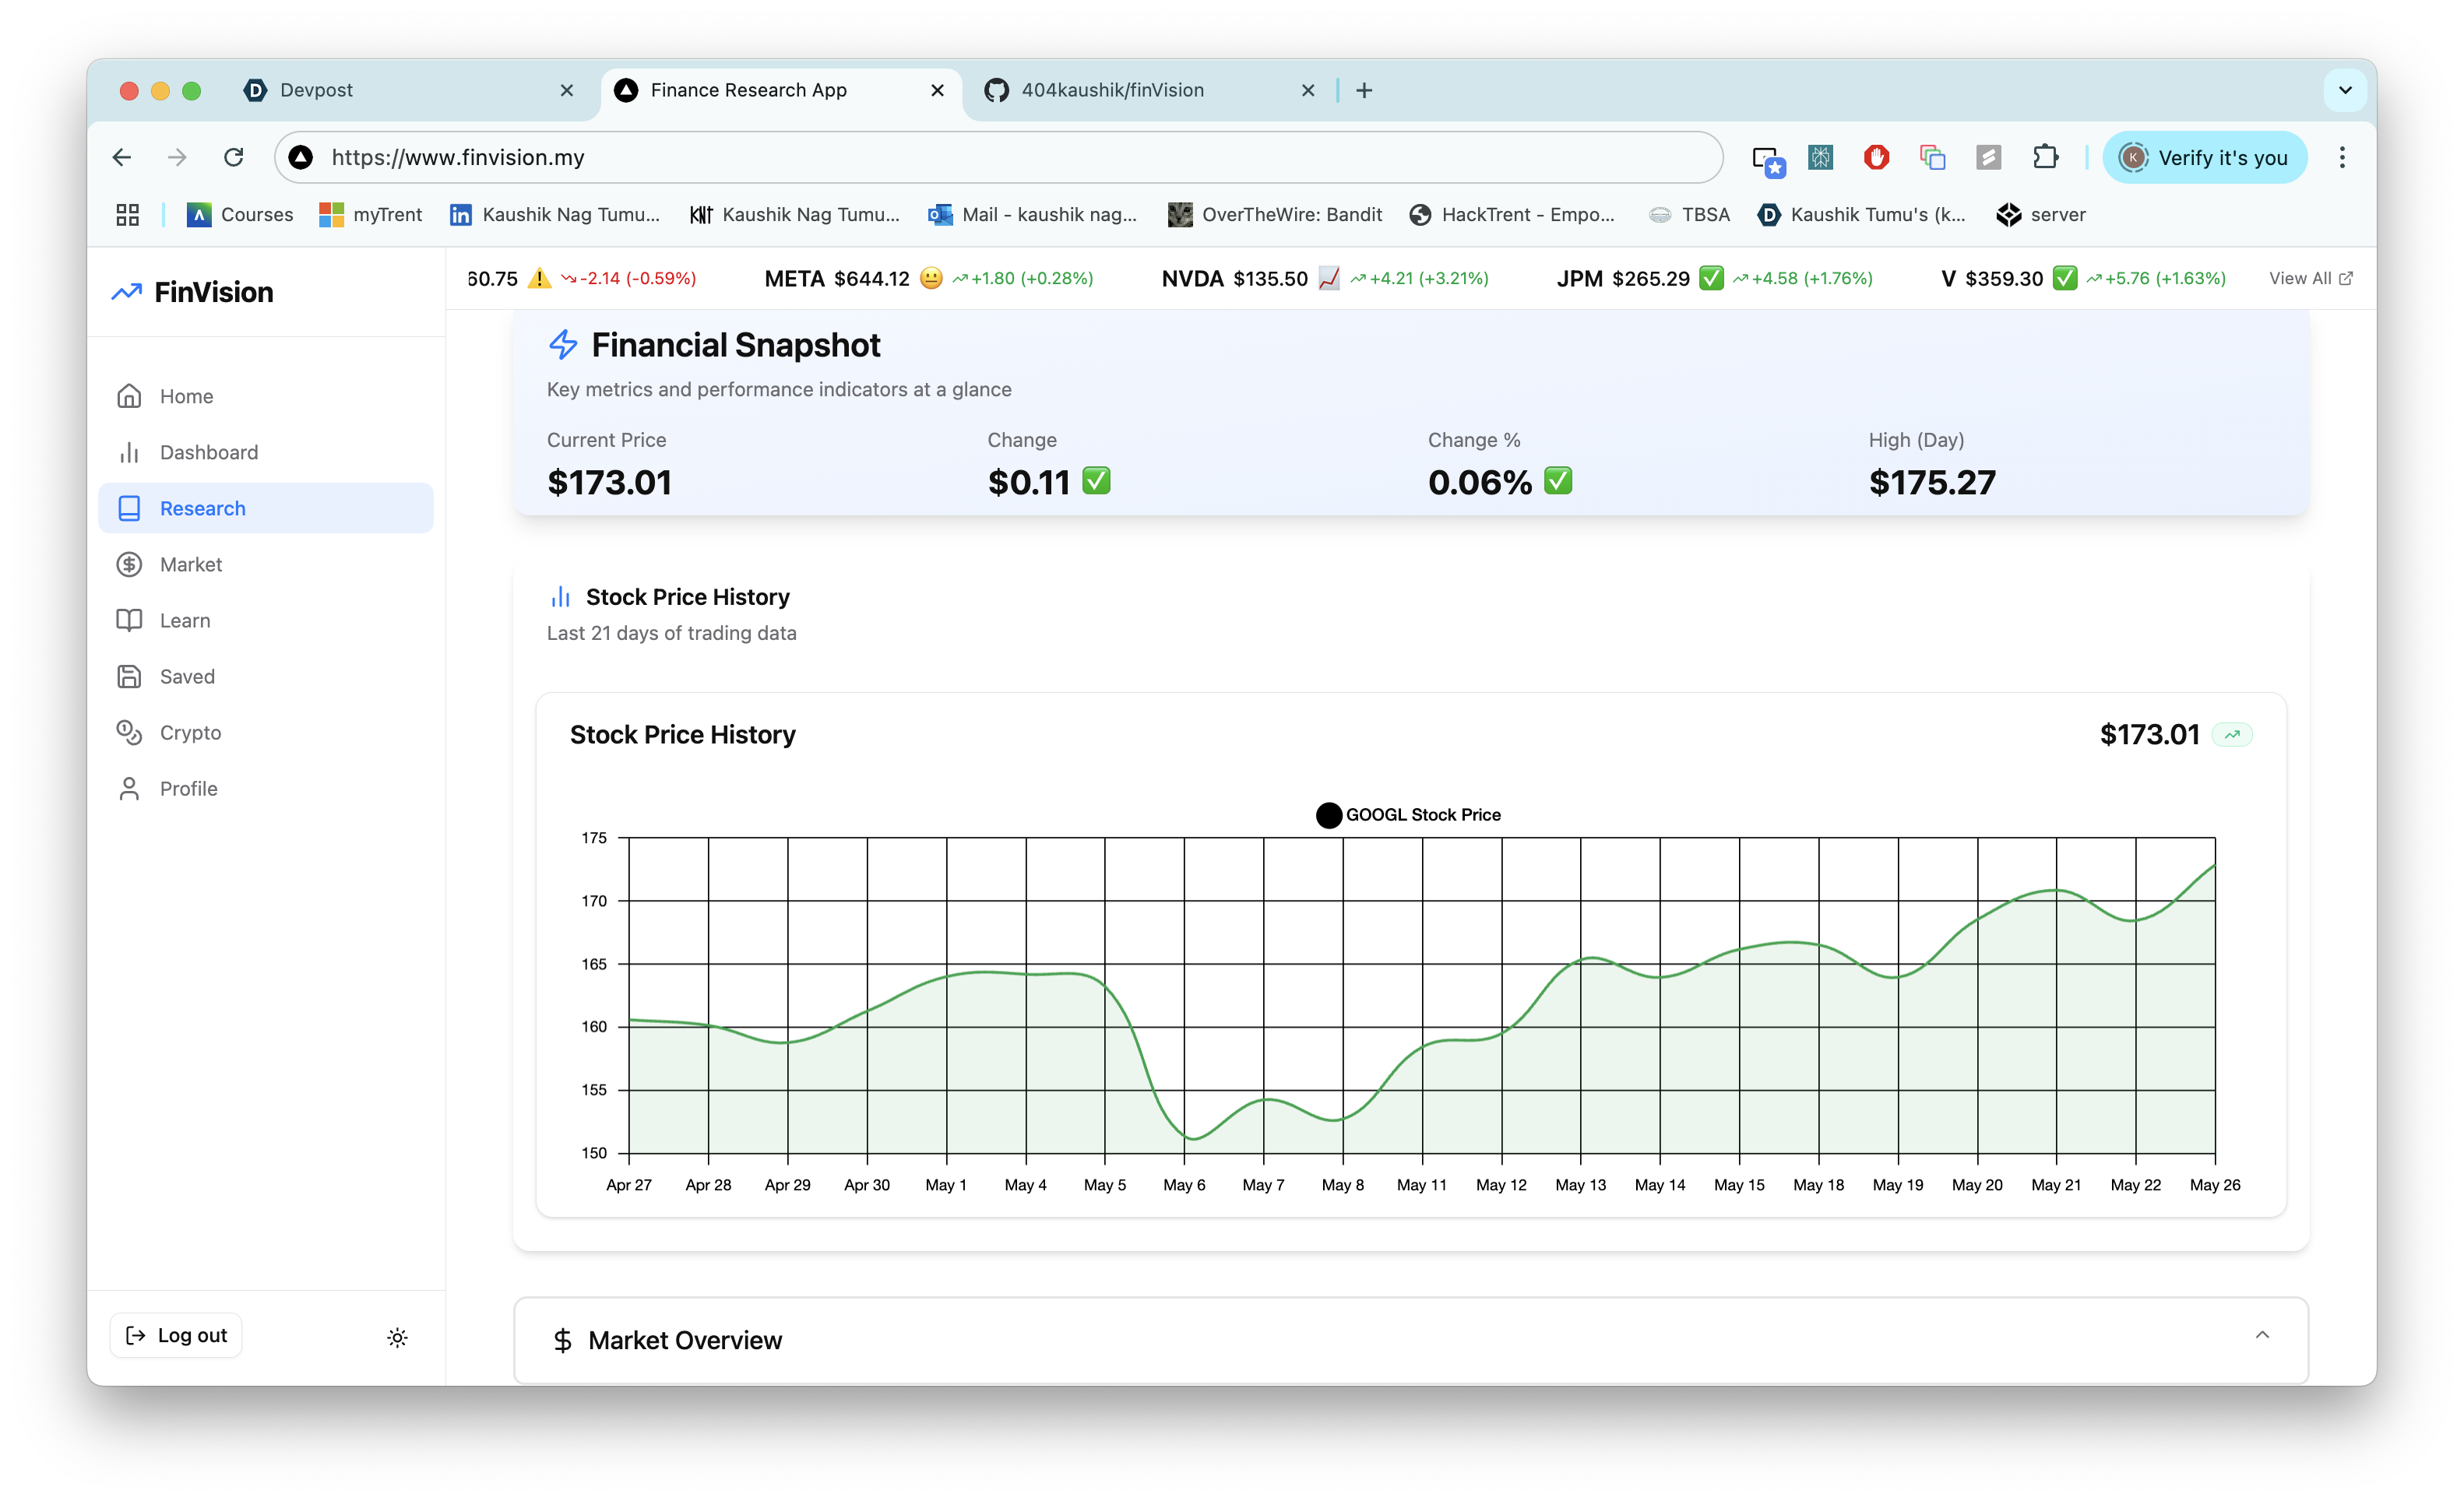
Task: Click the browser Extensions puzzle icon
Action: tap(2045, 157)
